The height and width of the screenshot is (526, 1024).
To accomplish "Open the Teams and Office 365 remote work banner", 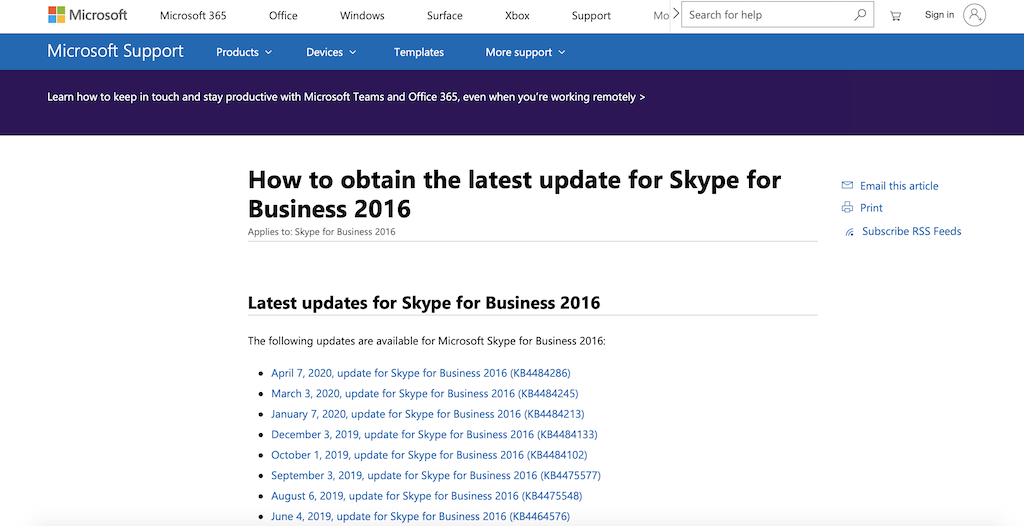I will tap(346, 97).
